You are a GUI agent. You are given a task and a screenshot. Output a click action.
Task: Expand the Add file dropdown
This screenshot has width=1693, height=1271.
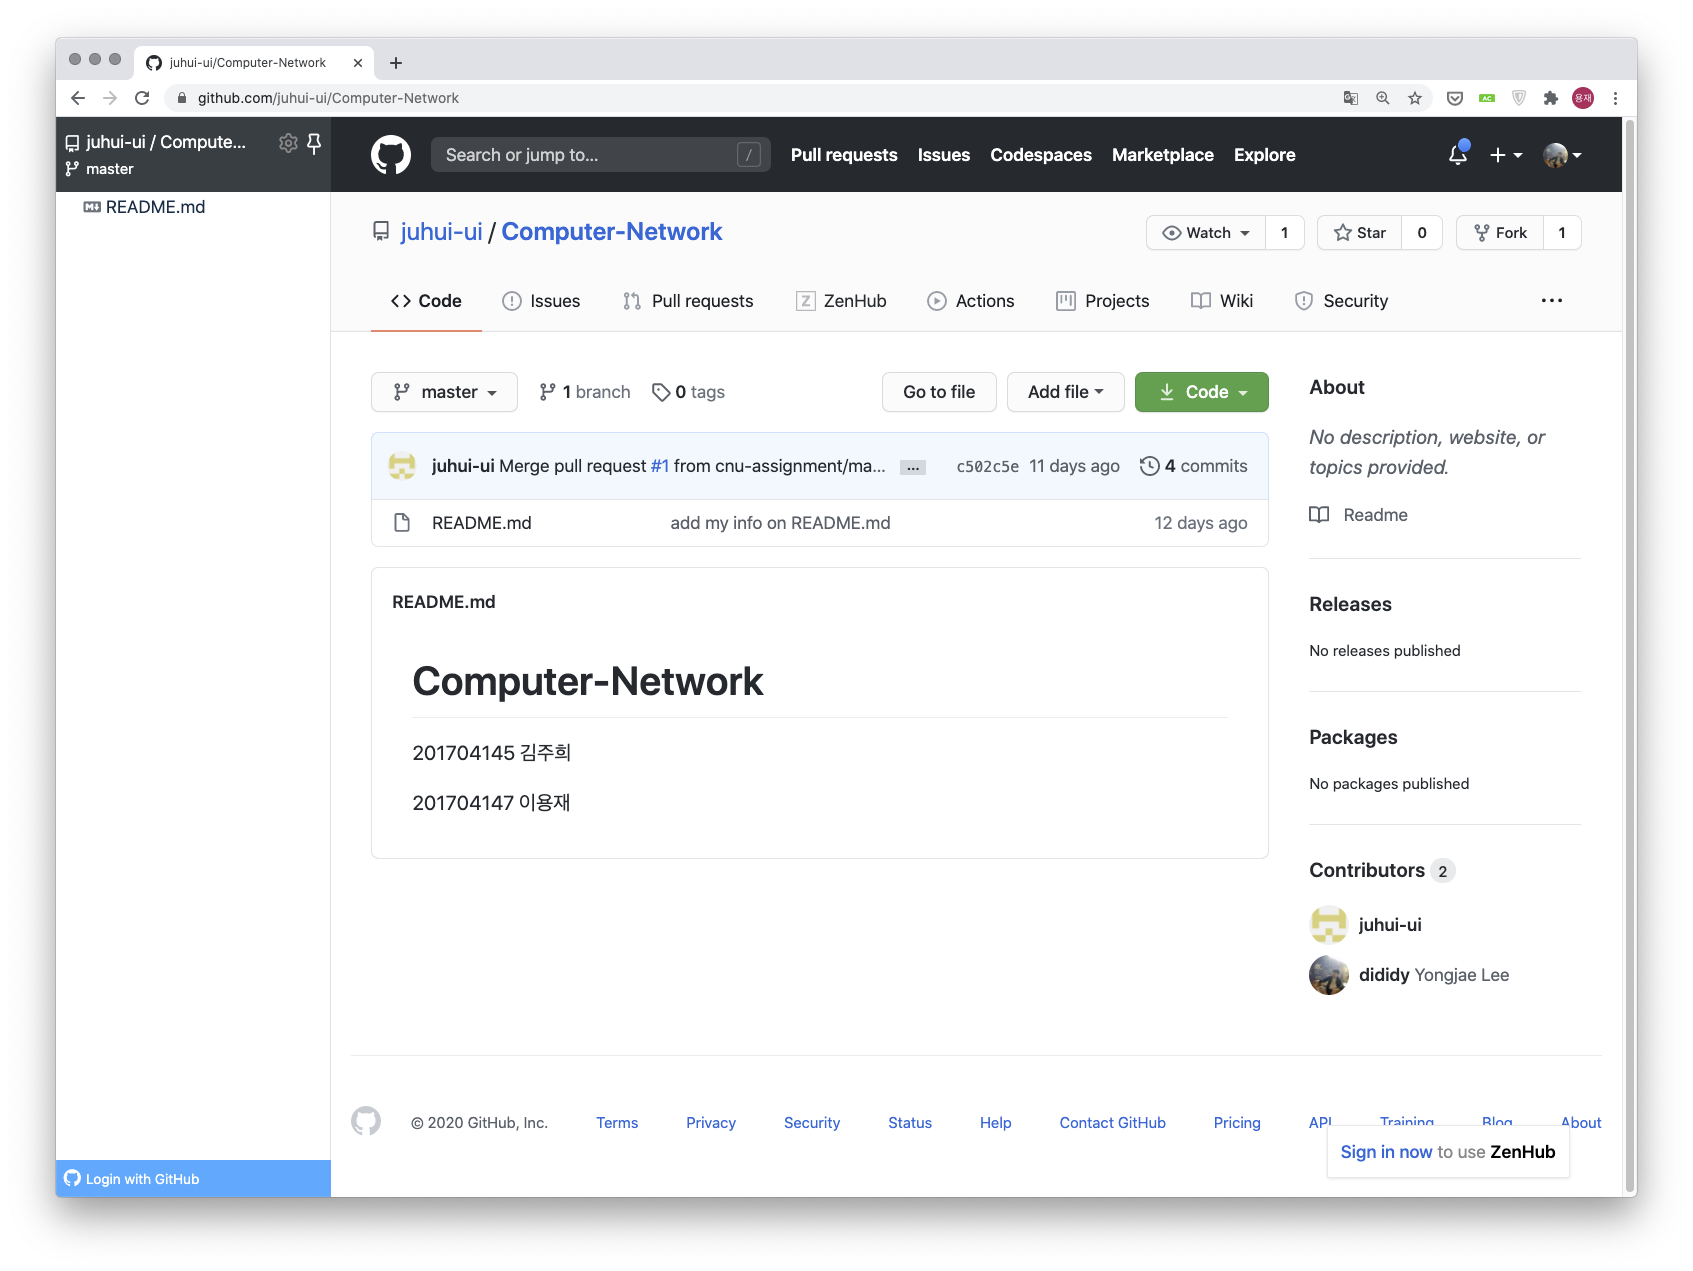1065,391
